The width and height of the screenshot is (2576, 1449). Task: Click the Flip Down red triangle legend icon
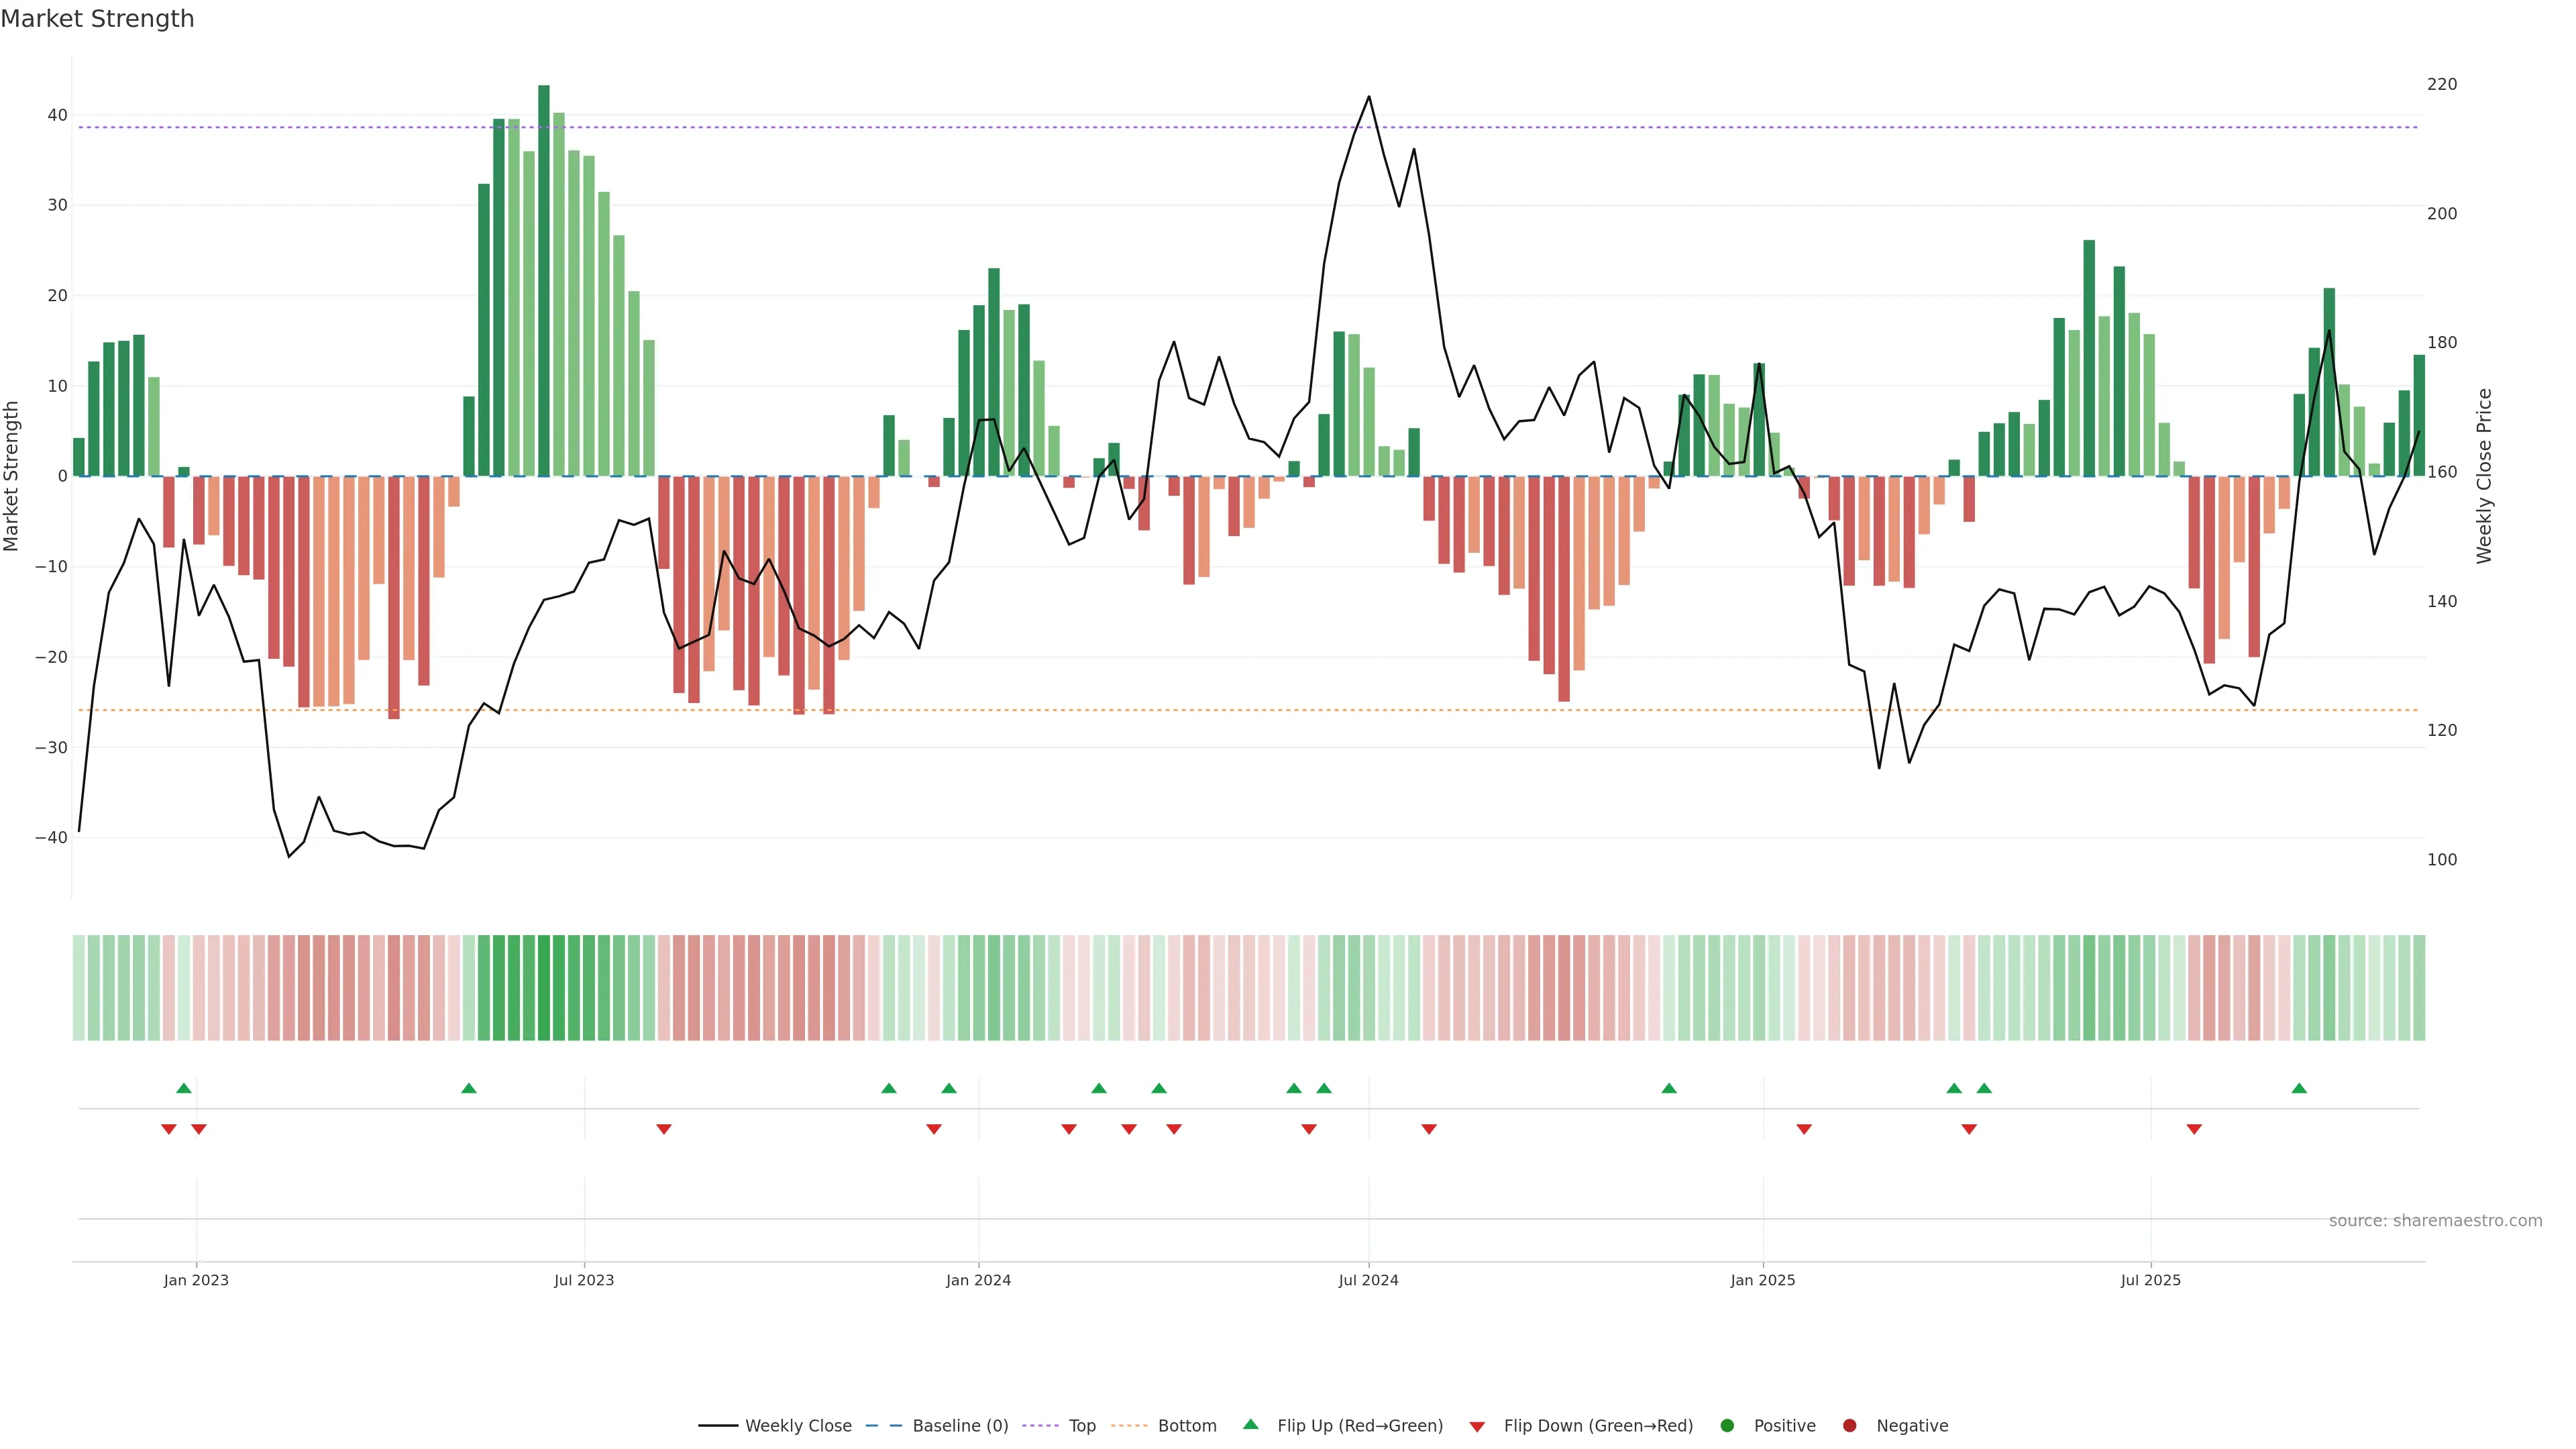(1477, 1426)
